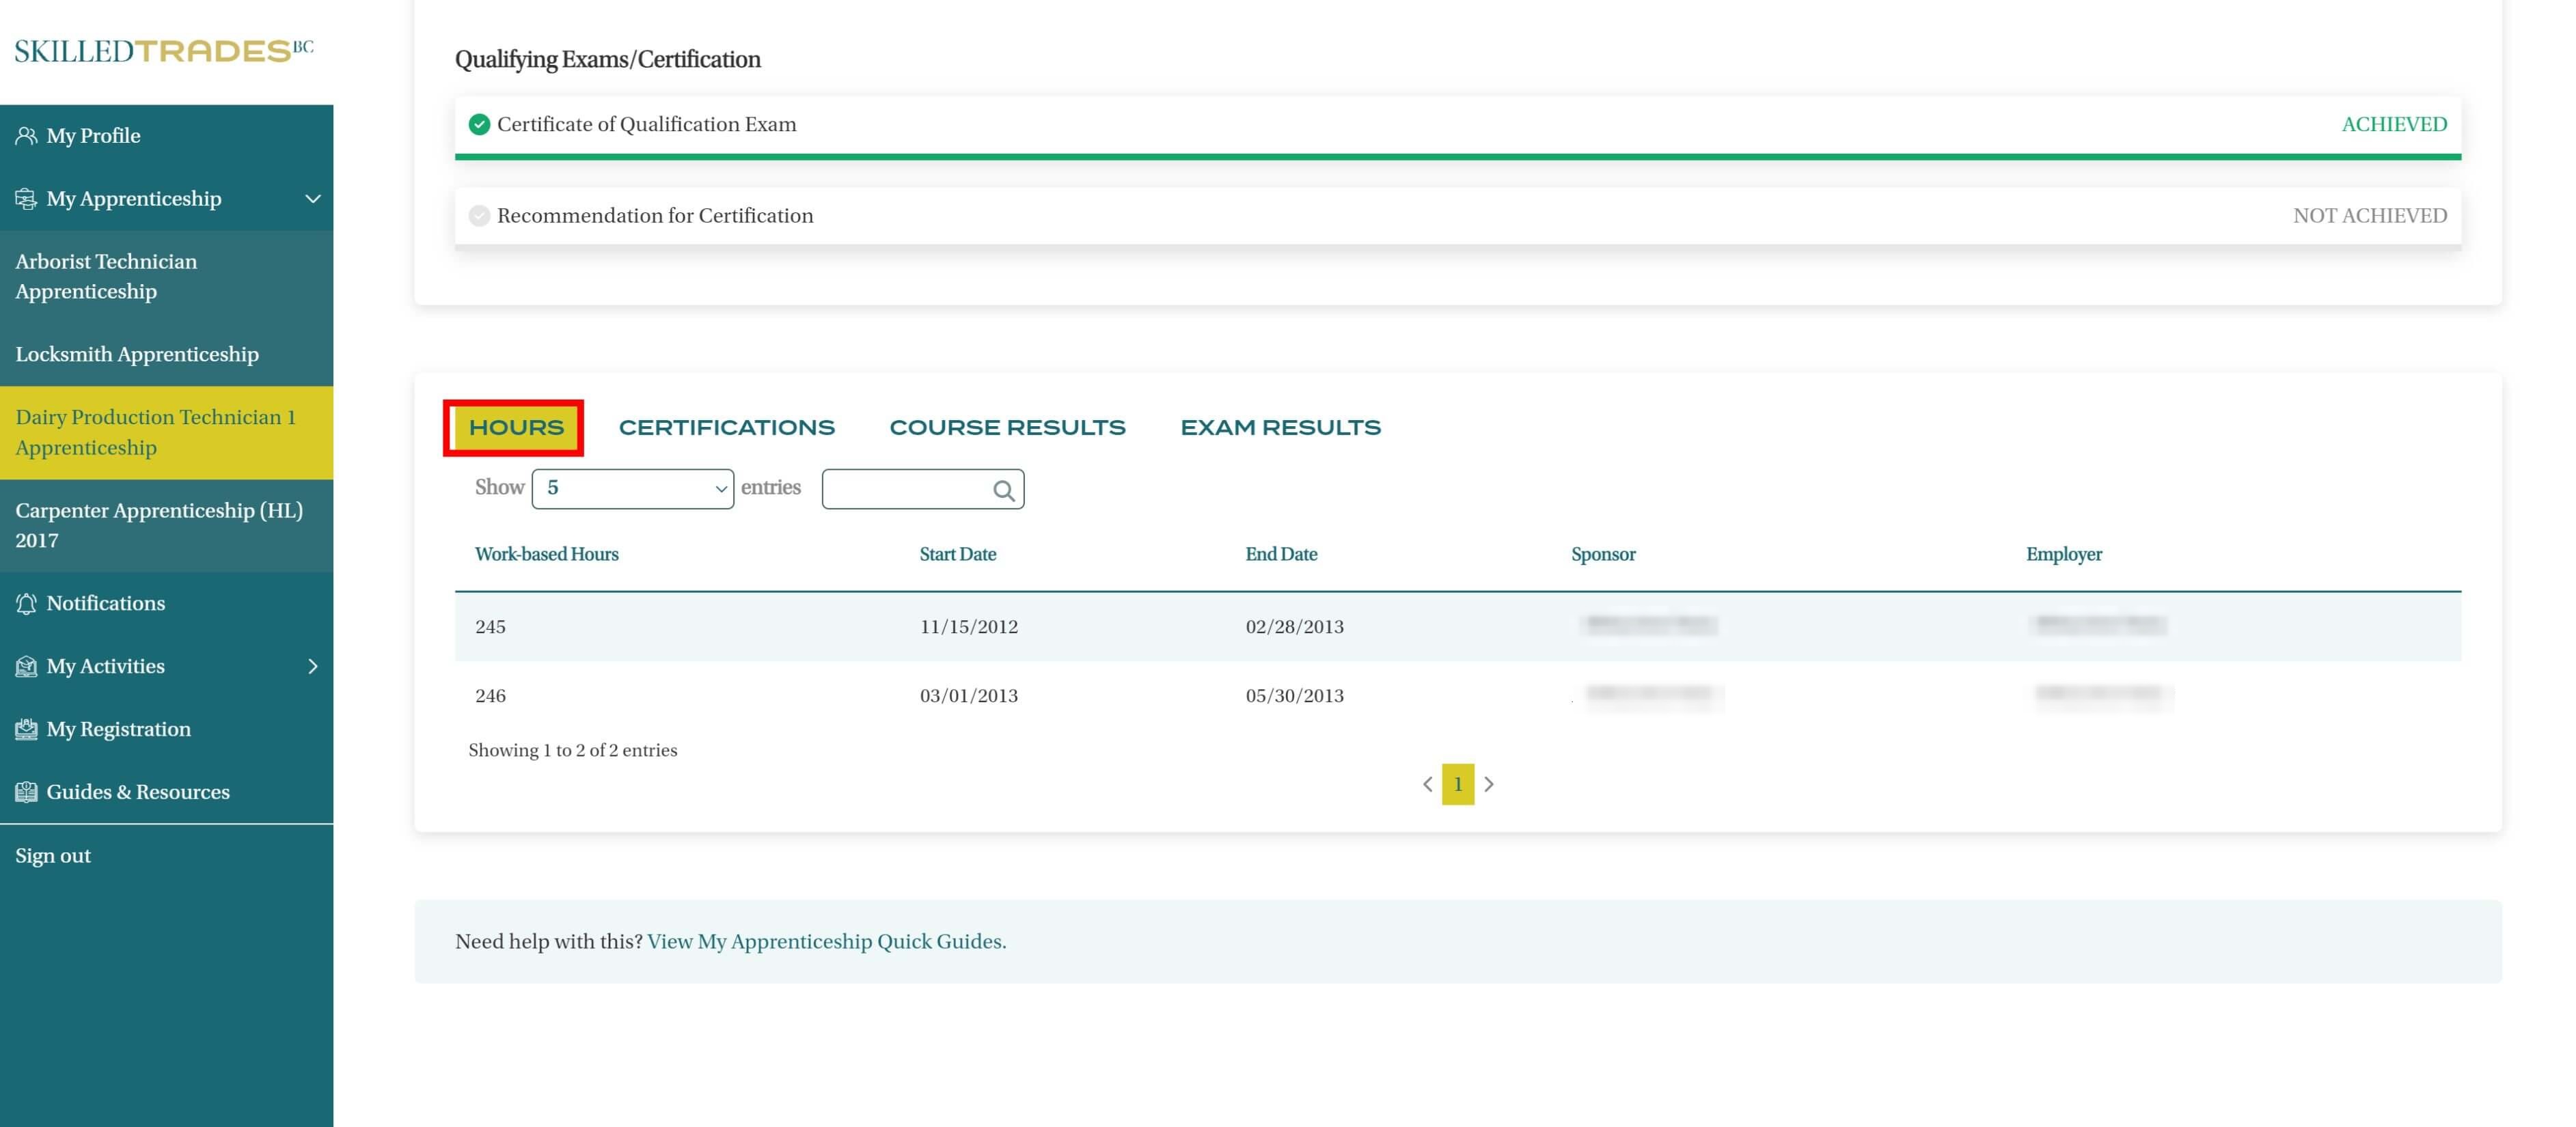Open View My Apprenticeship Quick Guides link
Screen dimensions: 2576x1127
pyautogui.click(x=826, y=942)
